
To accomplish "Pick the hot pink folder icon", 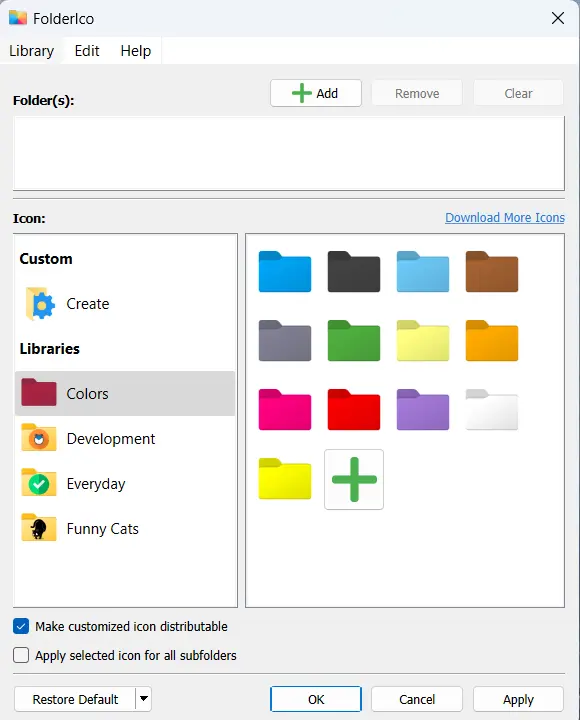I will point(285,410).
